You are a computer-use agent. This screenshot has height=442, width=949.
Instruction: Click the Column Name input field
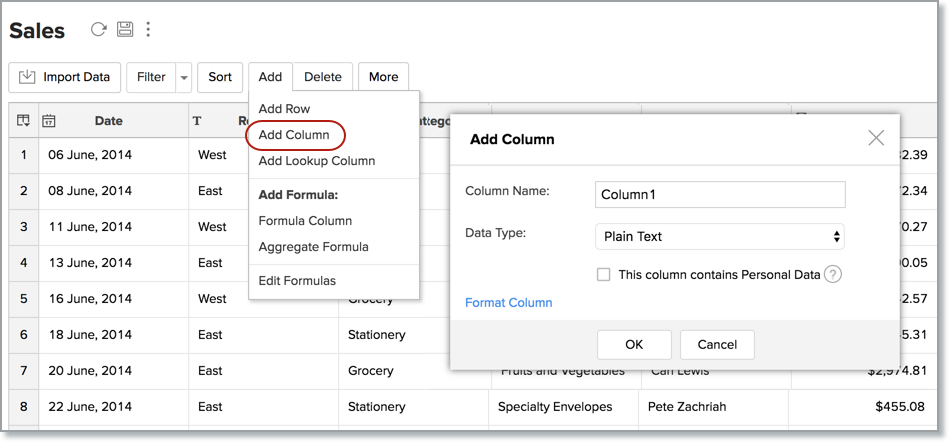(x=720, y=195)
